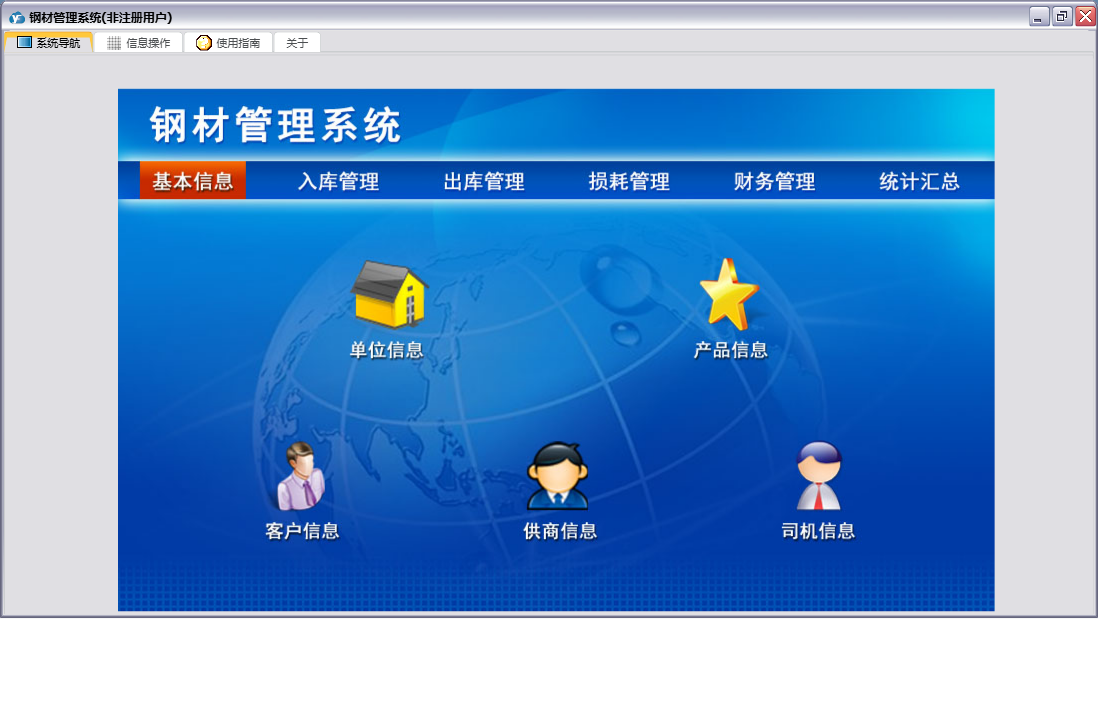Open the 单位信息 house icon
This screenshot has height=716, width=1098.
[389, 294]
